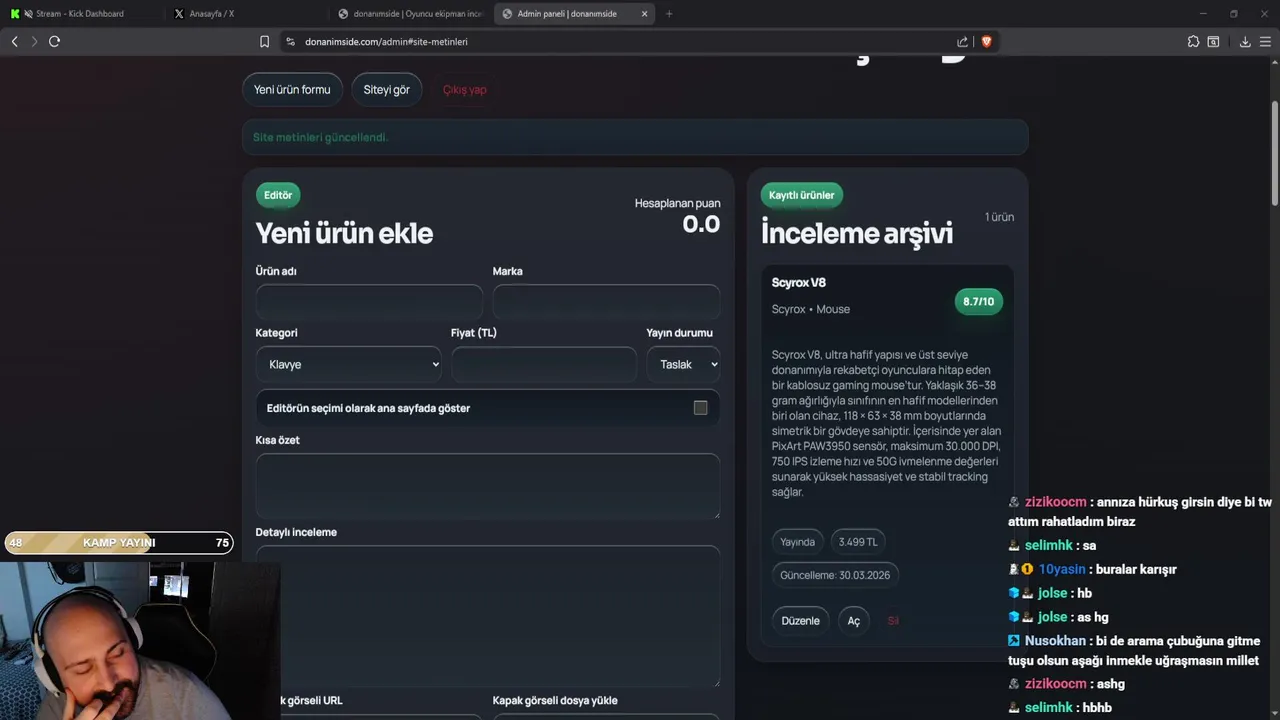Switch to Anasayfa / X tab
The height and width of the screenshot is (720, 1280).
246,14
